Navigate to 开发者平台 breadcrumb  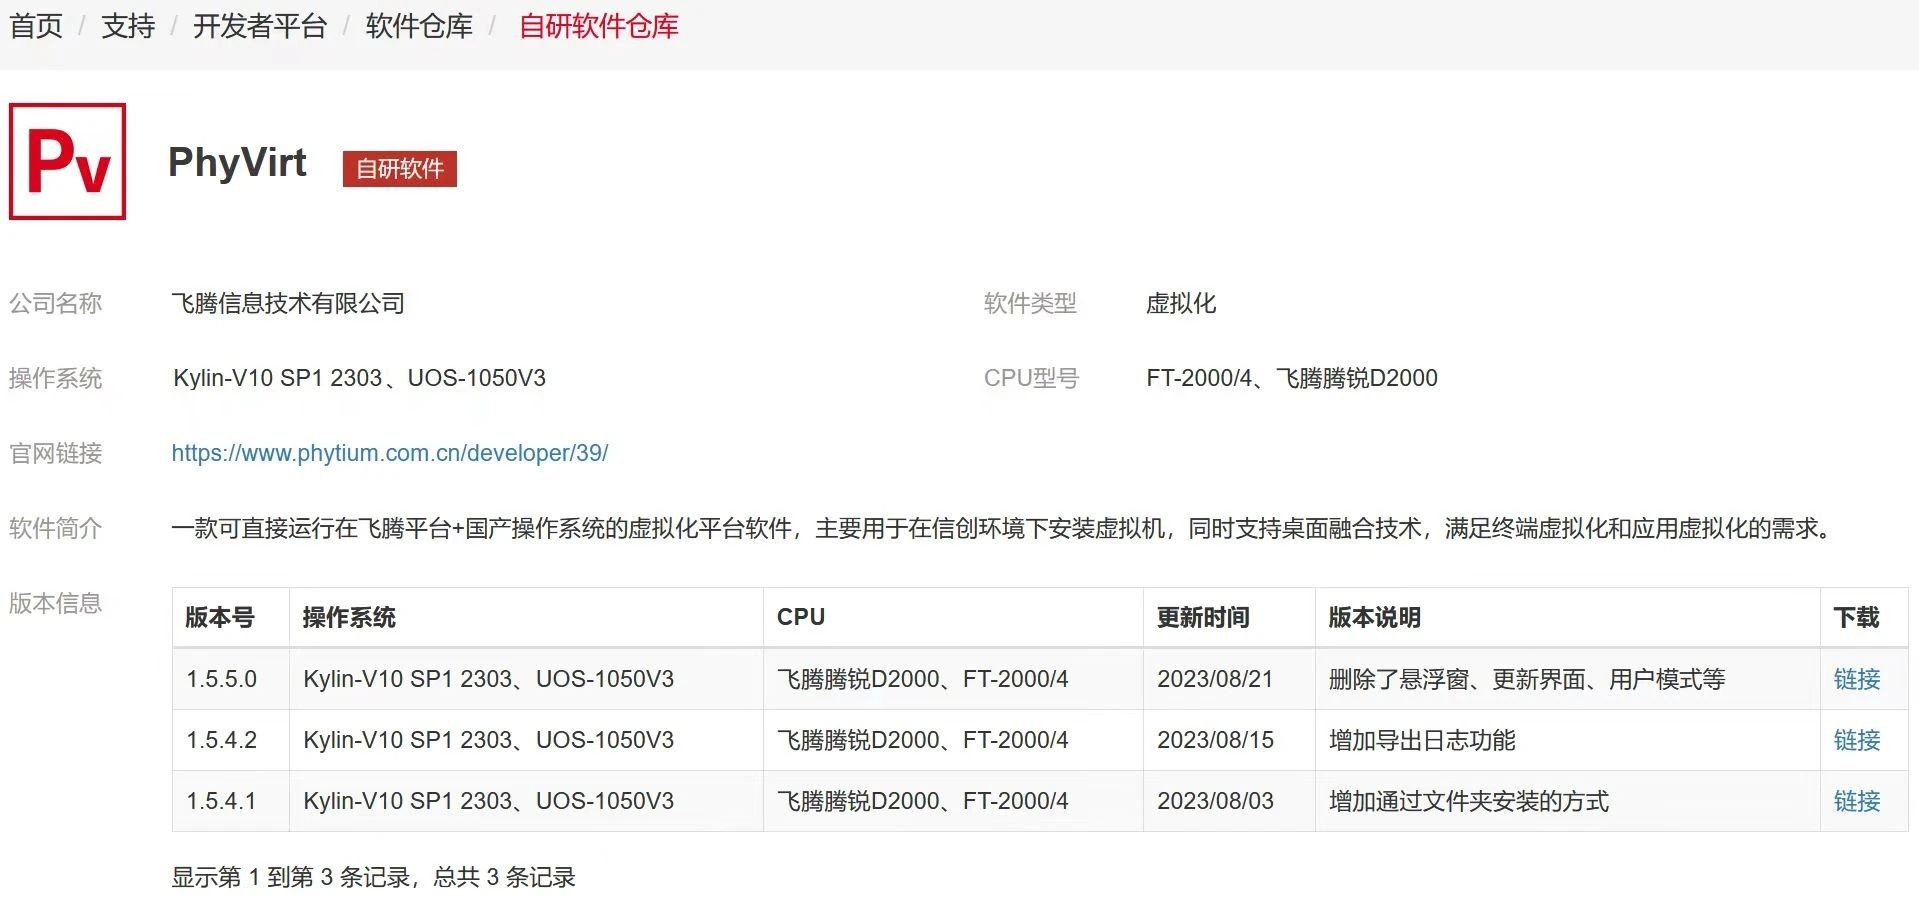tap(260, 26)
